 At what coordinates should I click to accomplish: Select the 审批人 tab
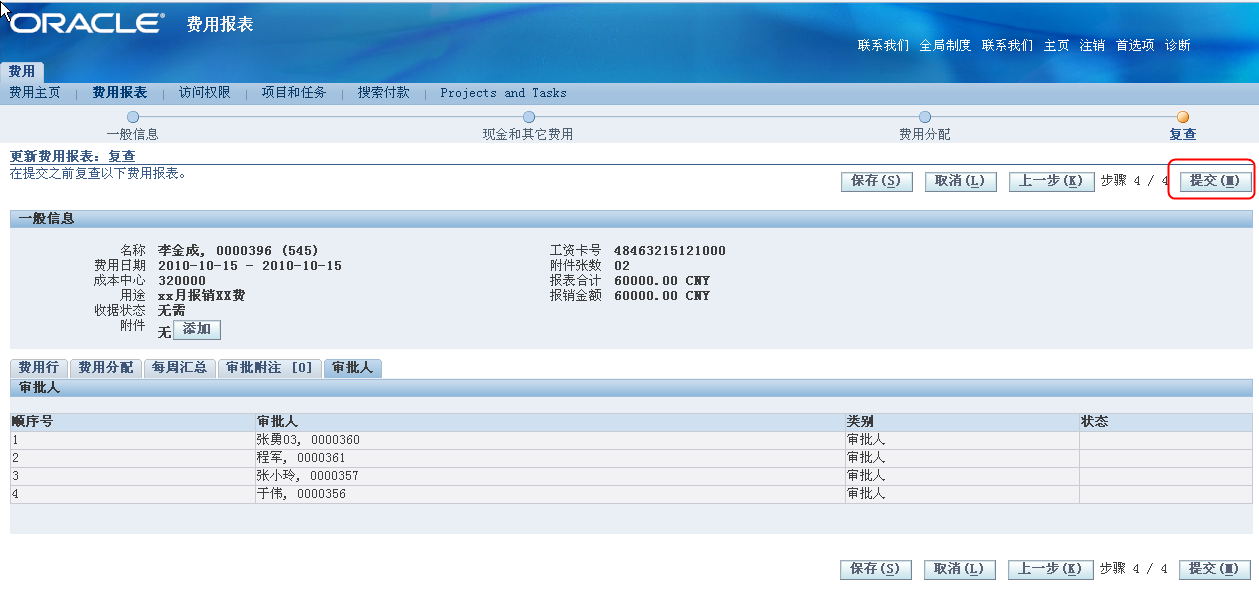tap(352, 368)
